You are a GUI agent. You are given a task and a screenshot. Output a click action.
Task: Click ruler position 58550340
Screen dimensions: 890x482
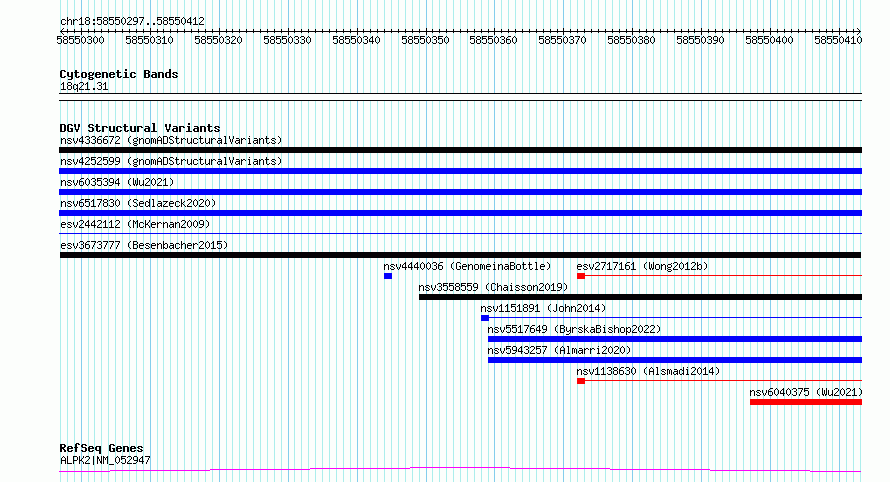point(356,40)
